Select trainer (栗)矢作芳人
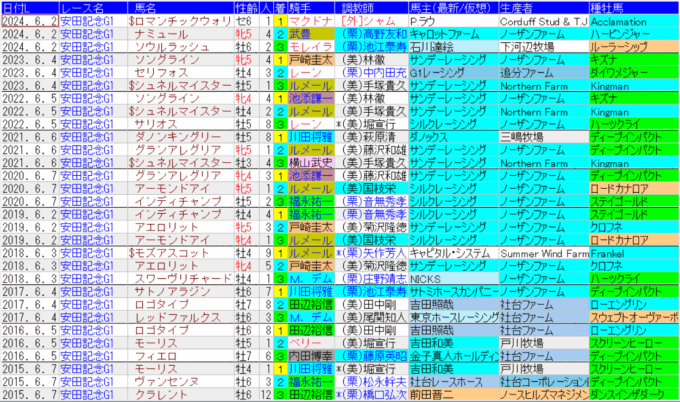This screenshot has height=402, width=680. (371, 253)
